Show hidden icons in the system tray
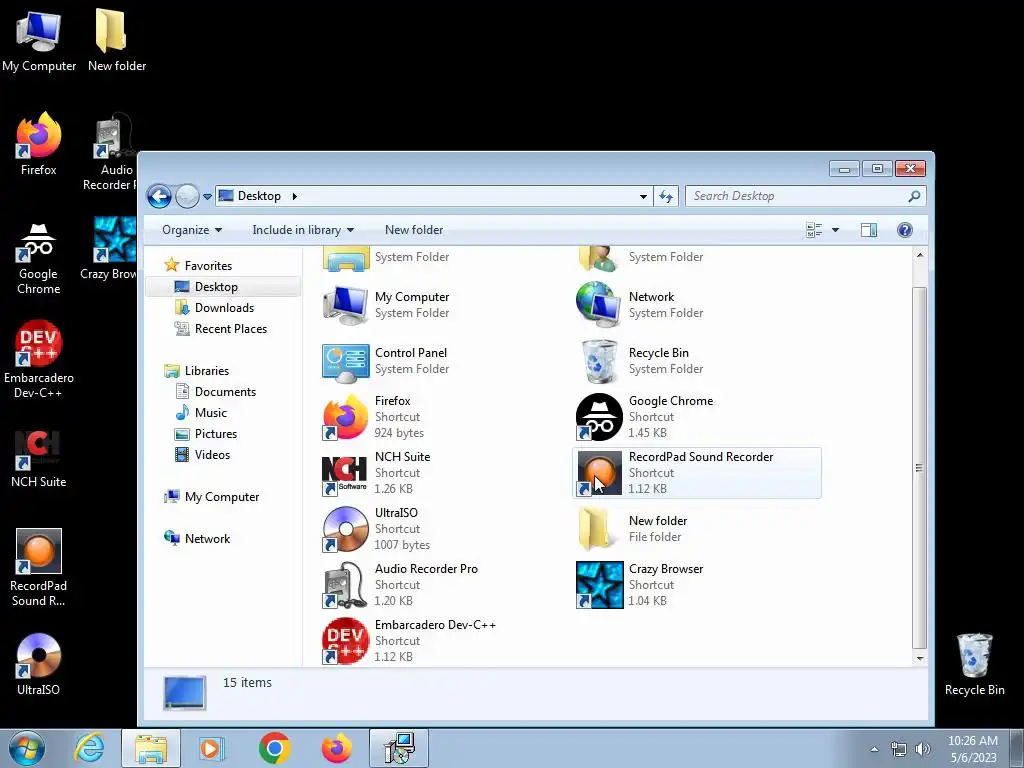The height and width of the screenshot is (768, 1024). [x=874, y=749]
